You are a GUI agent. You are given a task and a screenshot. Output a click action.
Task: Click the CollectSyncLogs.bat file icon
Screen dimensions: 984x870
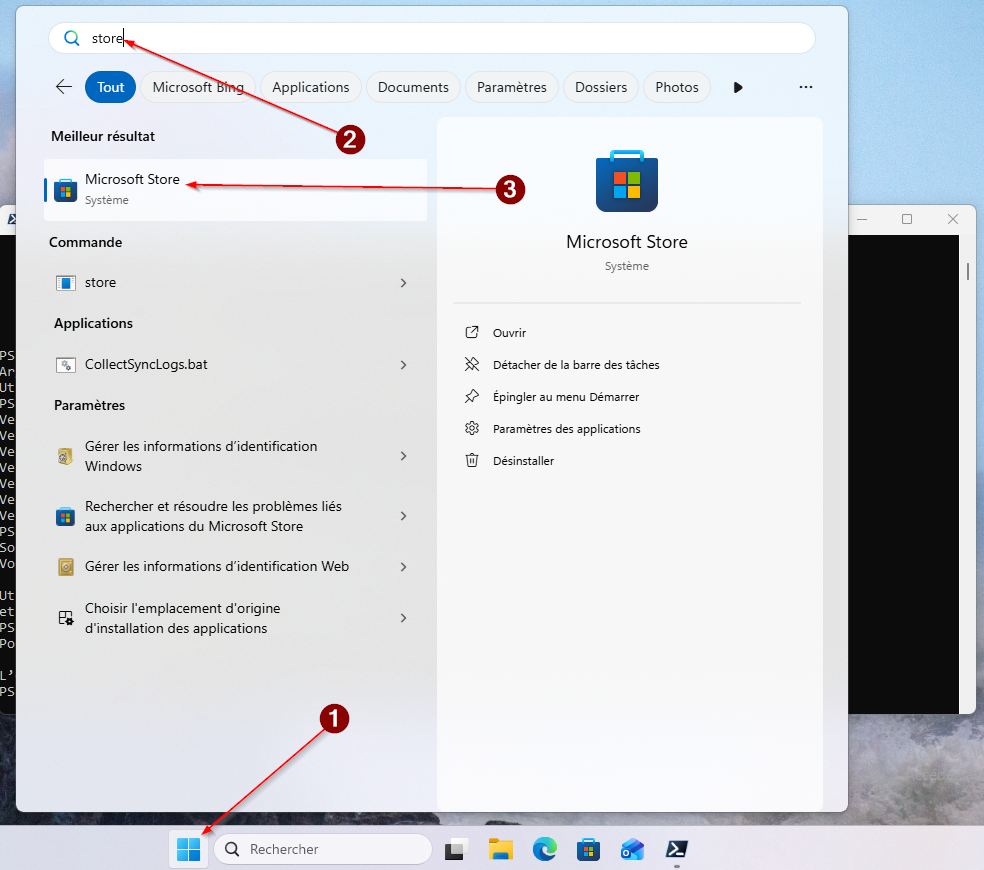click(65, 365)
